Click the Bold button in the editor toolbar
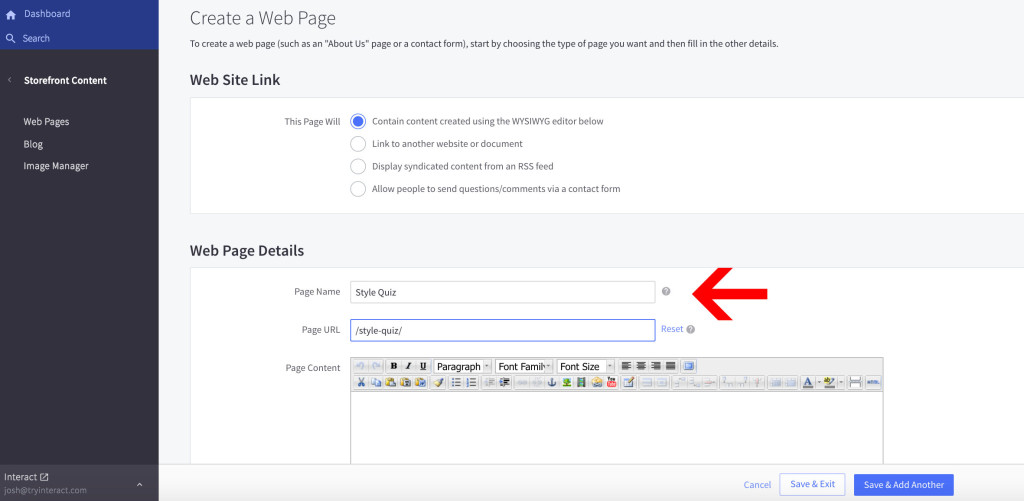Image resolution: width=1024 pixels, height=501 pixels. coord(394,366)
